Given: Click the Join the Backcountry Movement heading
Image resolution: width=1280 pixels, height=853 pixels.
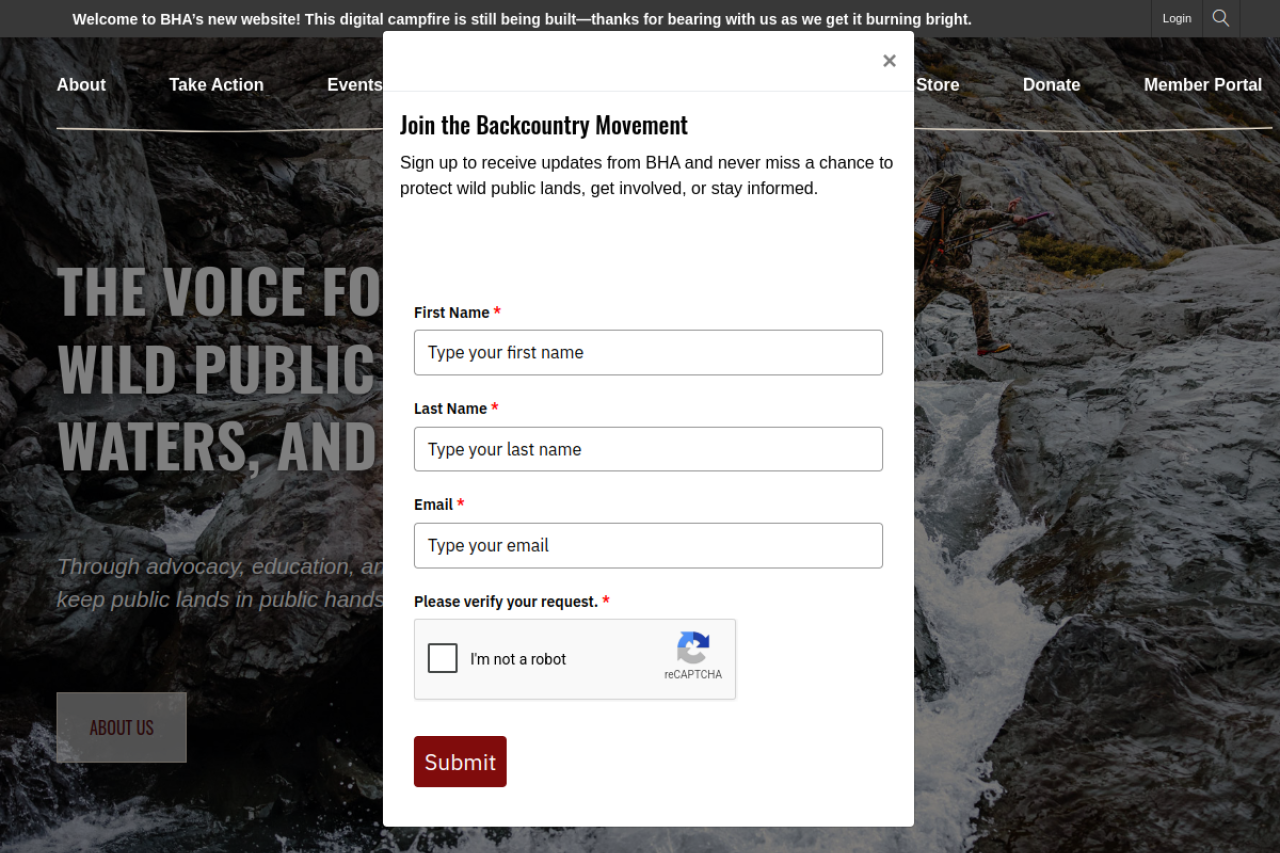Looking at the screenshot, I should (x=544, y=125).
